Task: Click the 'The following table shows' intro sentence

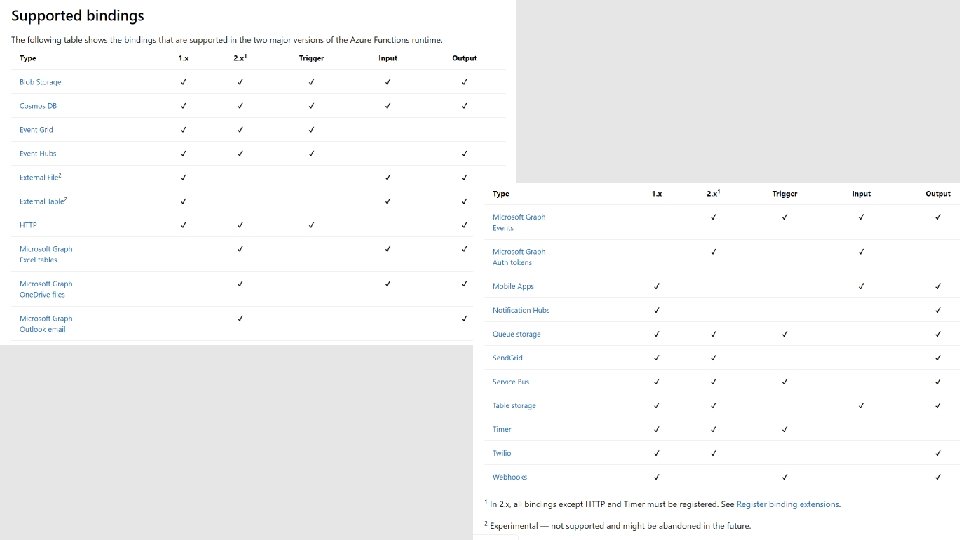Action: (x=227, y=40)
